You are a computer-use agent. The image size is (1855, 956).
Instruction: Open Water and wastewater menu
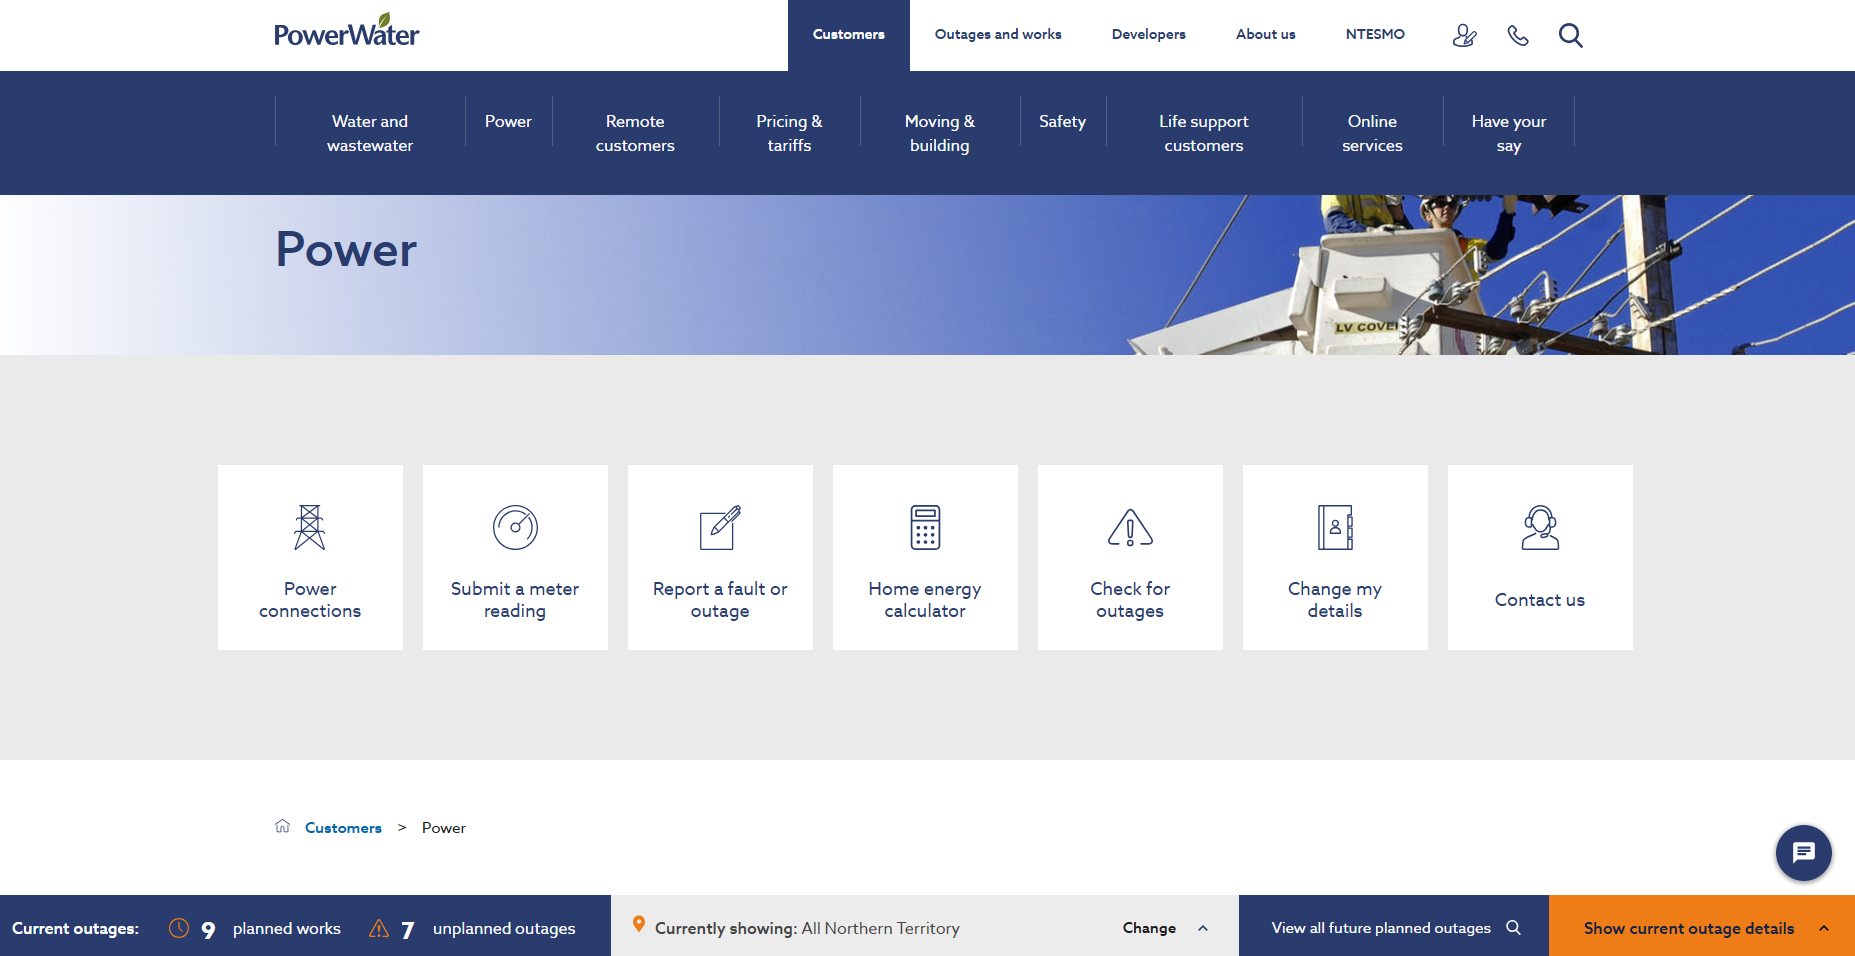point(370,133)
